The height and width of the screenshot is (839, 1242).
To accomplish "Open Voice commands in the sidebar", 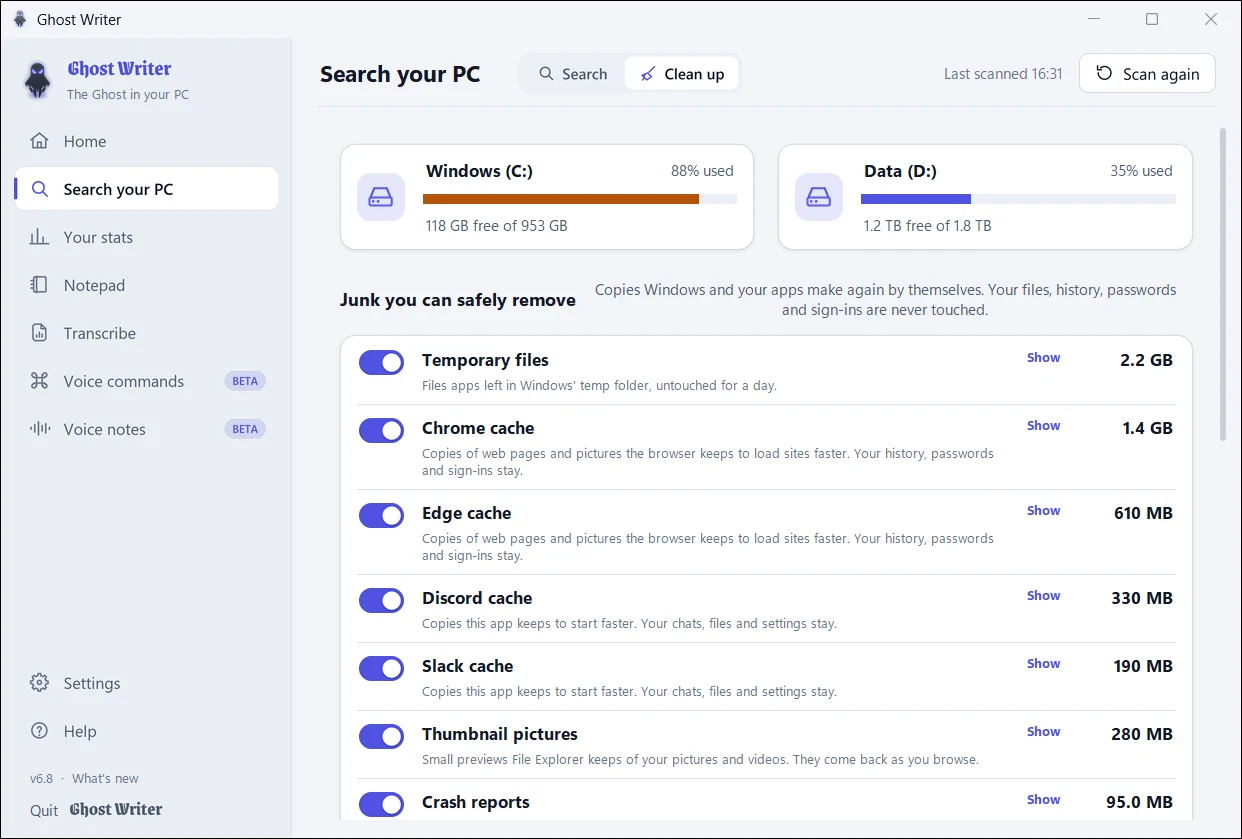I will click(x=146, y=381).
